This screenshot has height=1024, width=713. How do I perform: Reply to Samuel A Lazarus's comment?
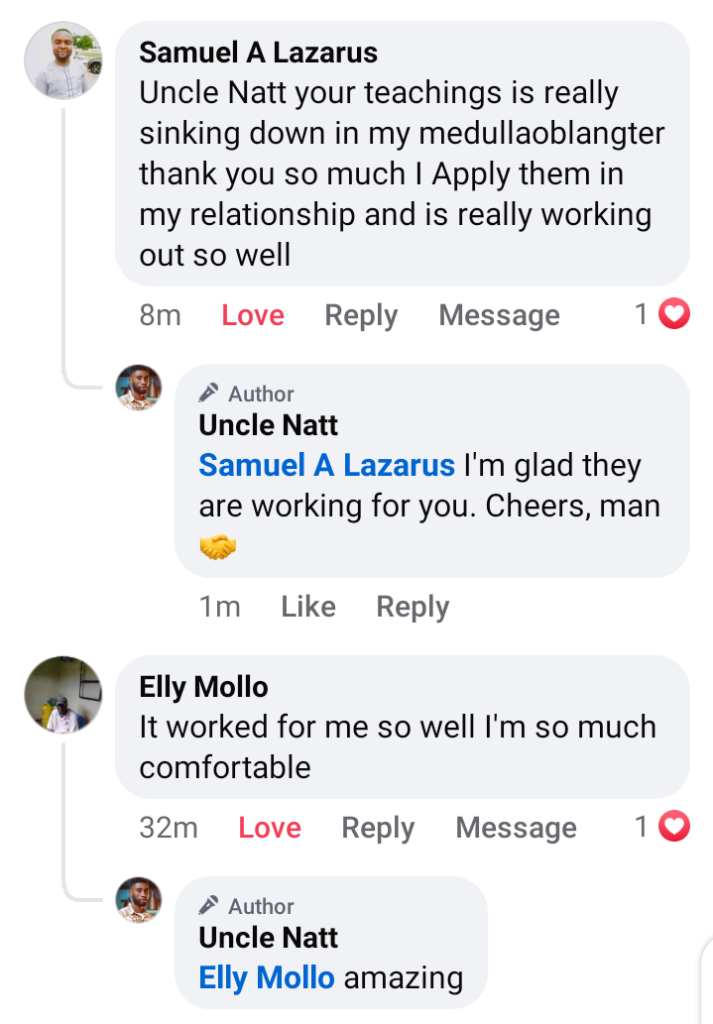pos(361,316)
